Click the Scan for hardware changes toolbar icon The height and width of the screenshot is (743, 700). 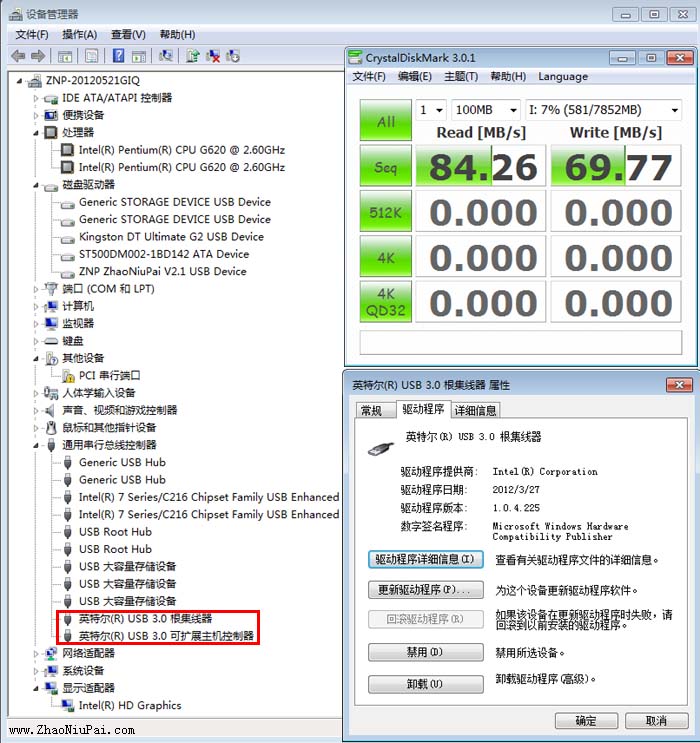(165, 56)
